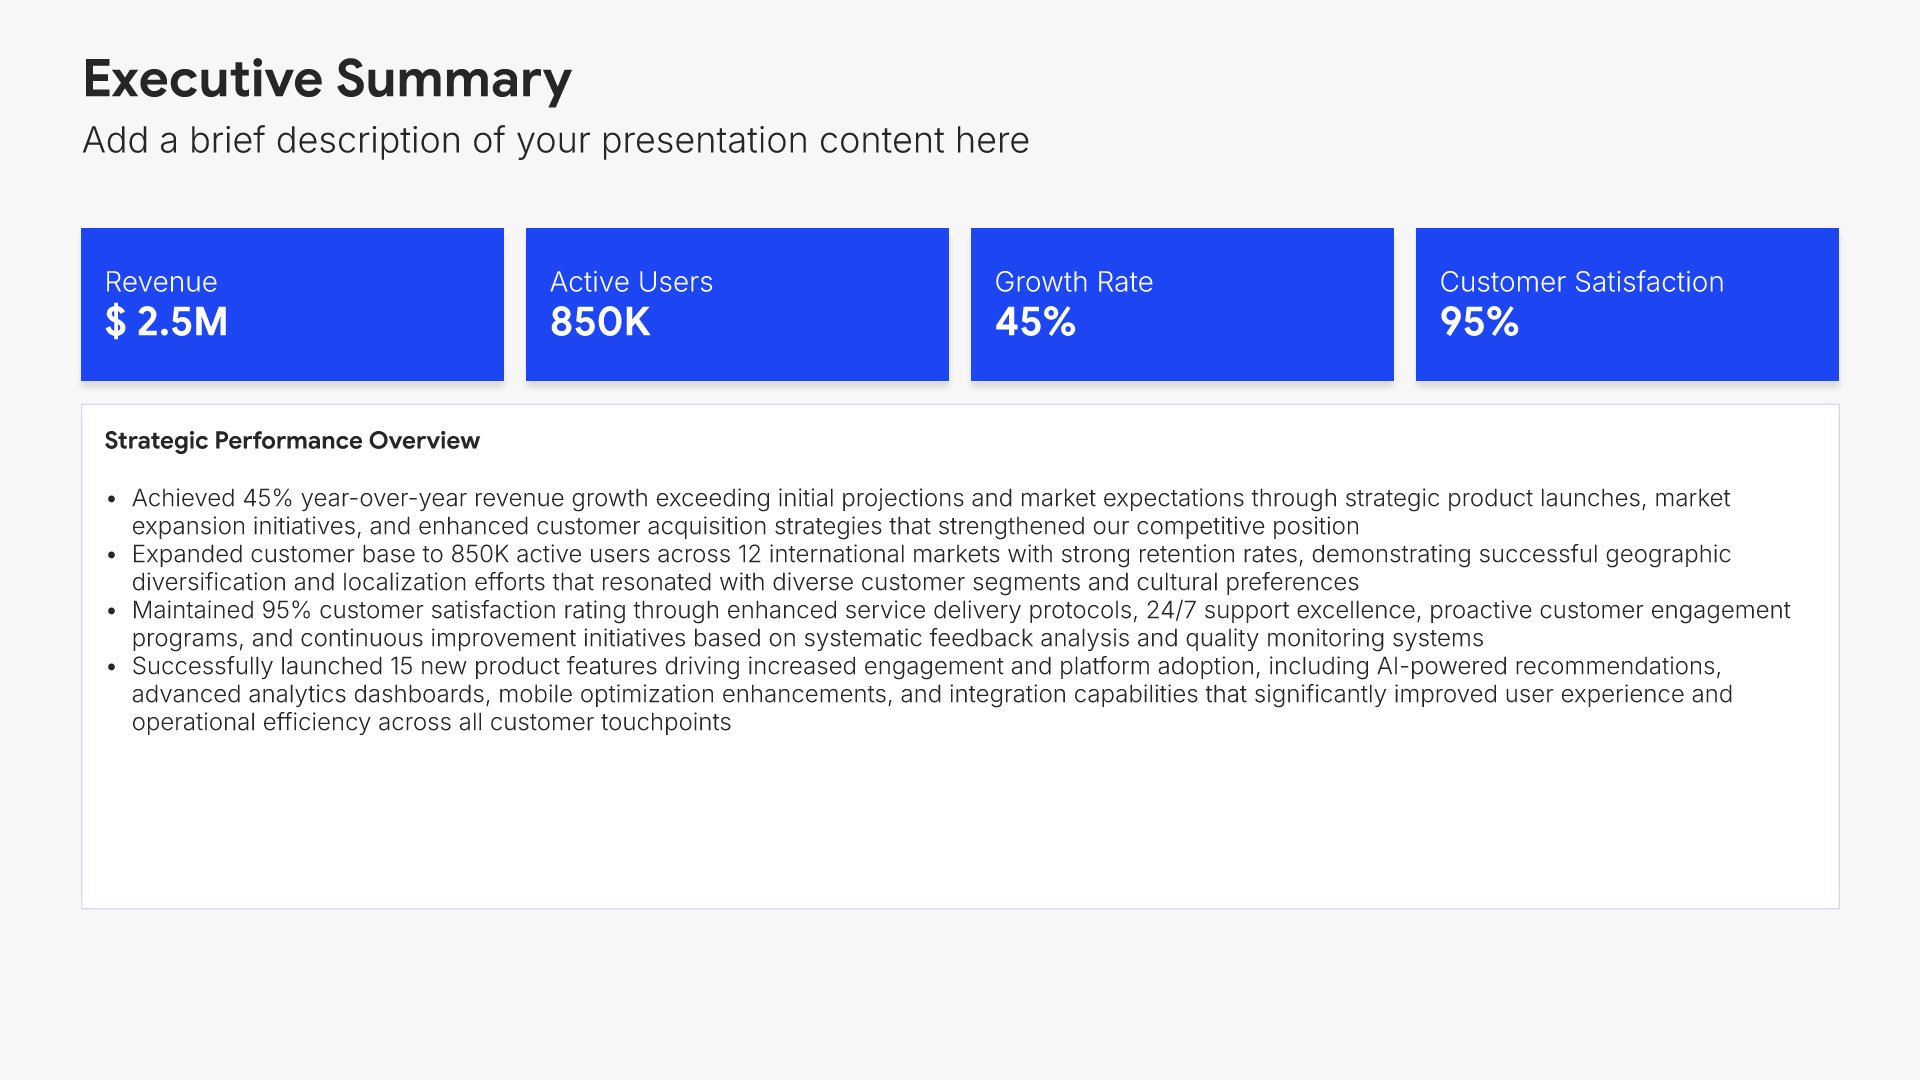Screen dimensions: 1920x1080
Task: Click the Growth Rate label
Action: pos(1073,282)
